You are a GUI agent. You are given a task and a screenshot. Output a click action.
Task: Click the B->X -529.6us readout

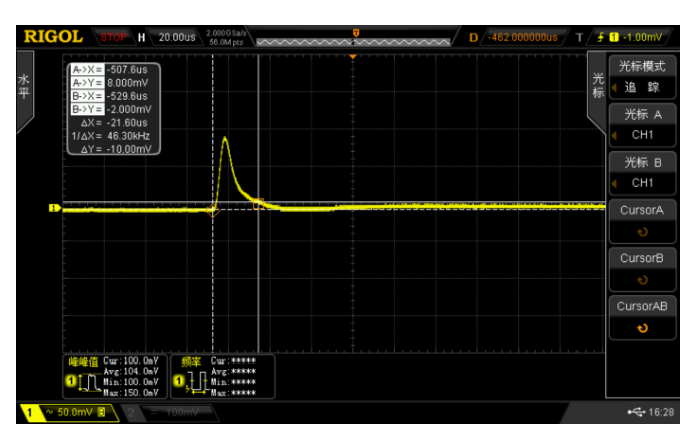click(x=110, y=96)
